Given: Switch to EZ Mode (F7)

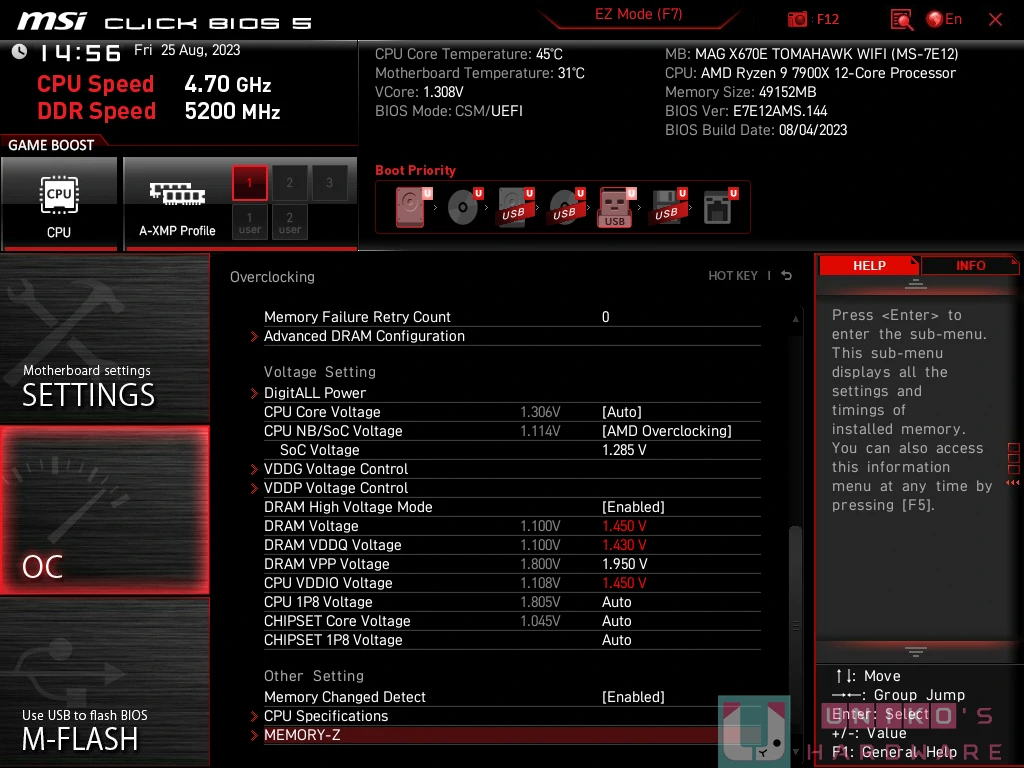Looking at the screenshot, I should tap(638, 14).
